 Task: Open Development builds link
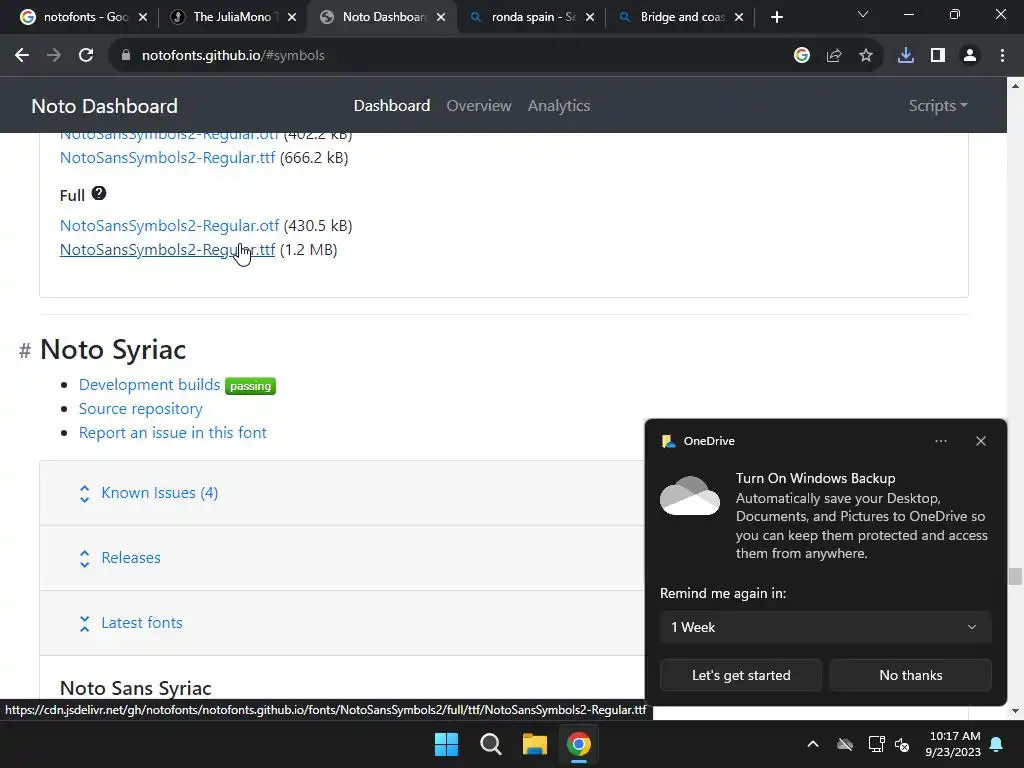click(150, 385)
